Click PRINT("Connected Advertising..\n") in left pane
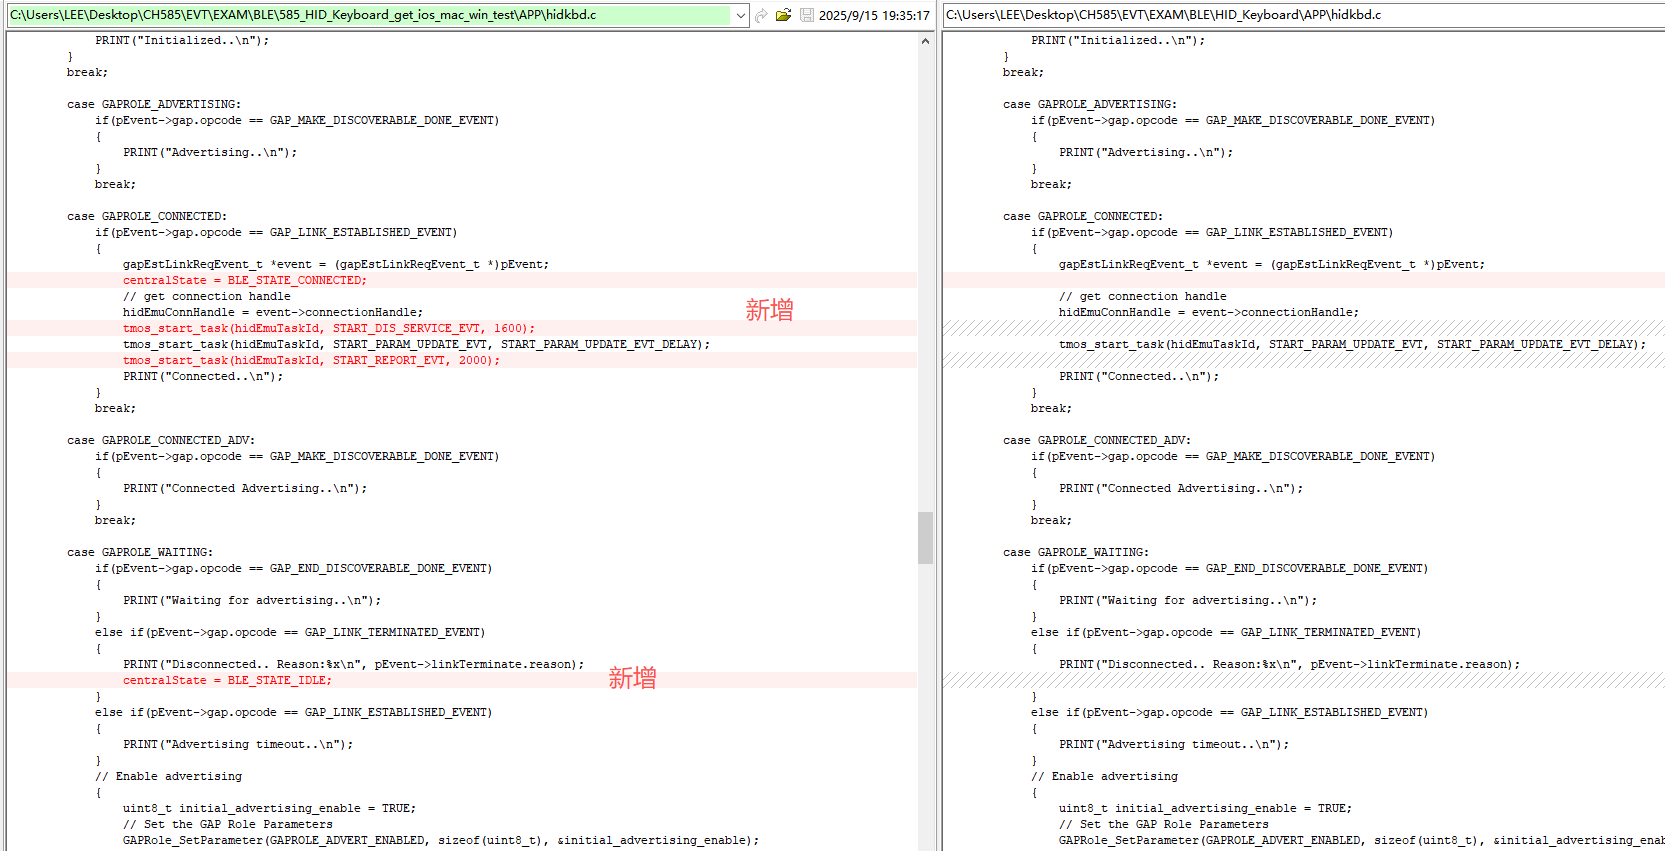Image resolution: width=1665 pixels, height=851 pixels. [245, 488]
